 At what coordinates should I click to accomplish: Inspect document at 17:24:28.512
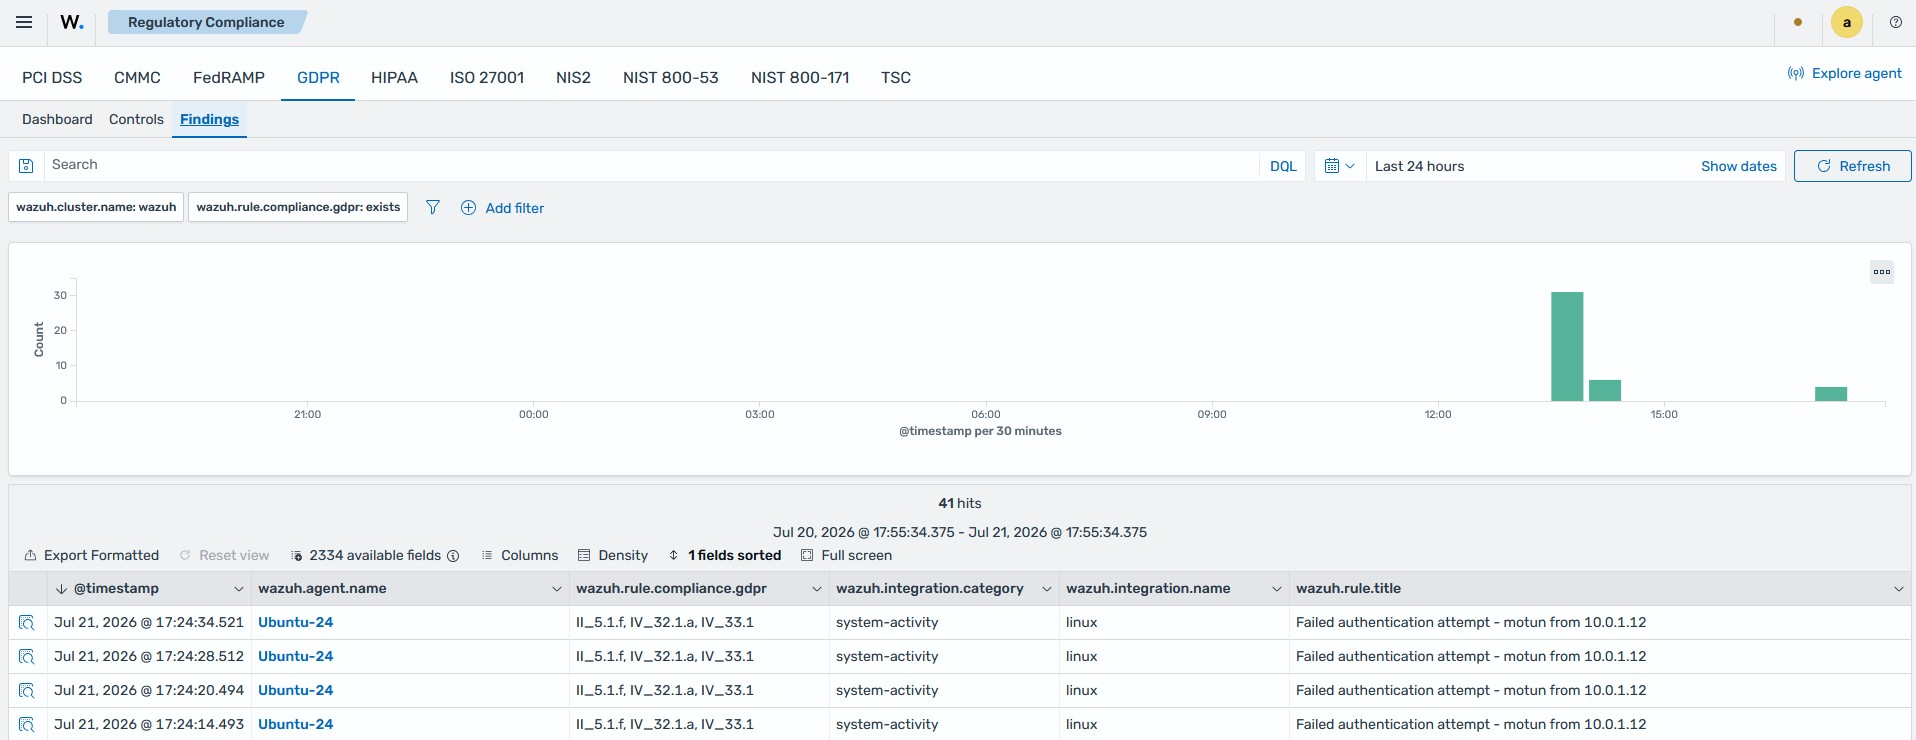27,656
